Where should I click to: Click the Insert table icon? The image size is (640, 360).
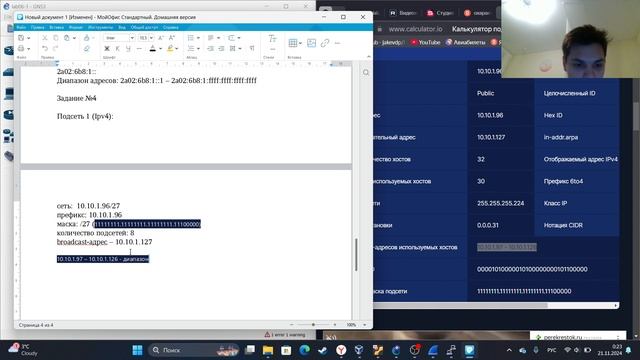click(293, 43)
